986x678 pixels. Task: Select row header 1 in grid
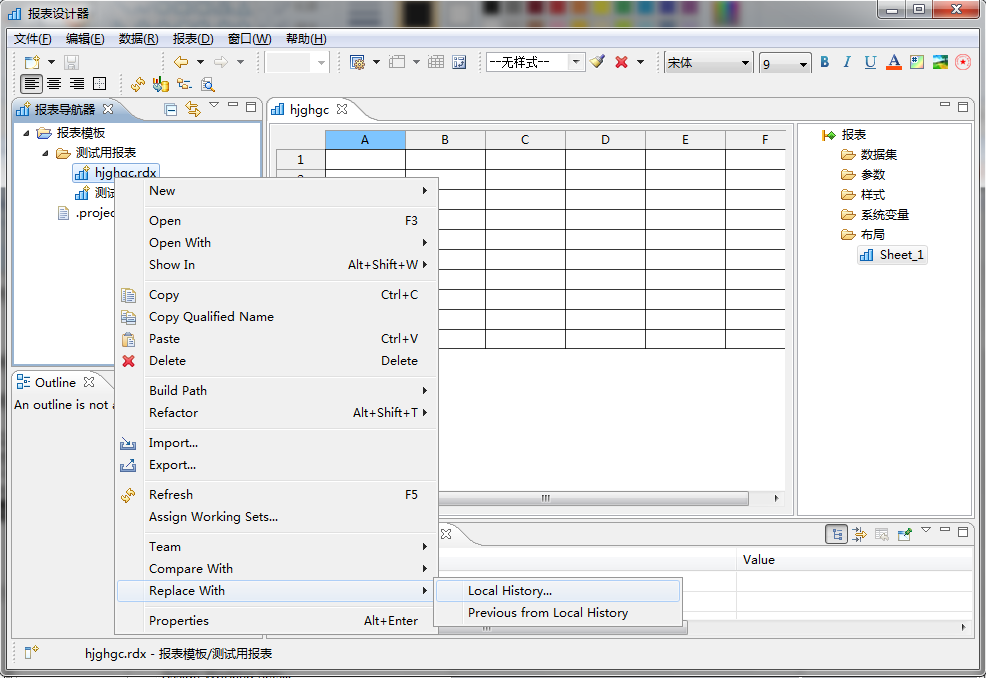coord(301,159)
